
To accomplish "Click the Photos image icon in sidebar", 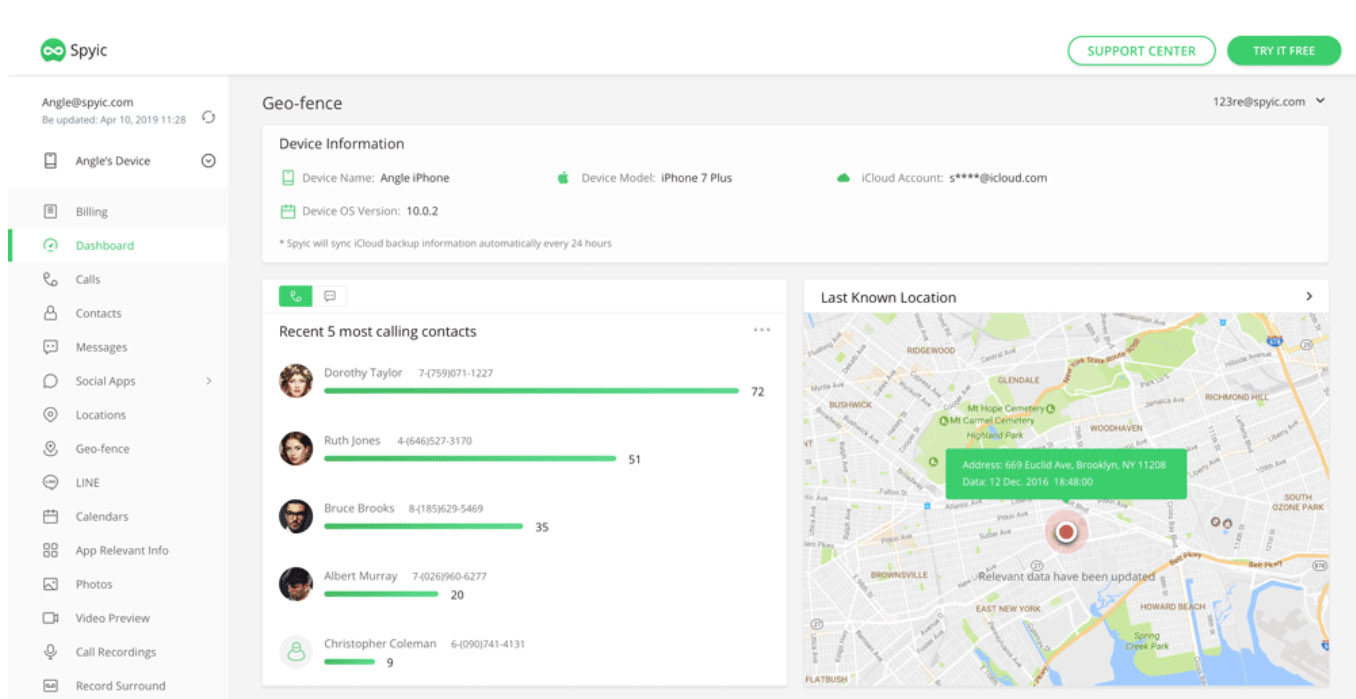I will pyautogui.click(x=50, y=584).
